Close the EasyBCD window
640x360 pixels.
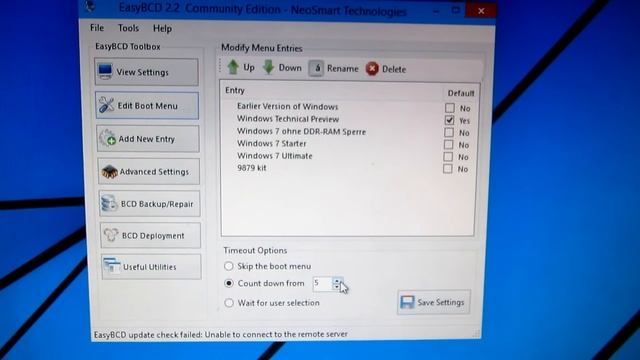[x=481, y=10]
